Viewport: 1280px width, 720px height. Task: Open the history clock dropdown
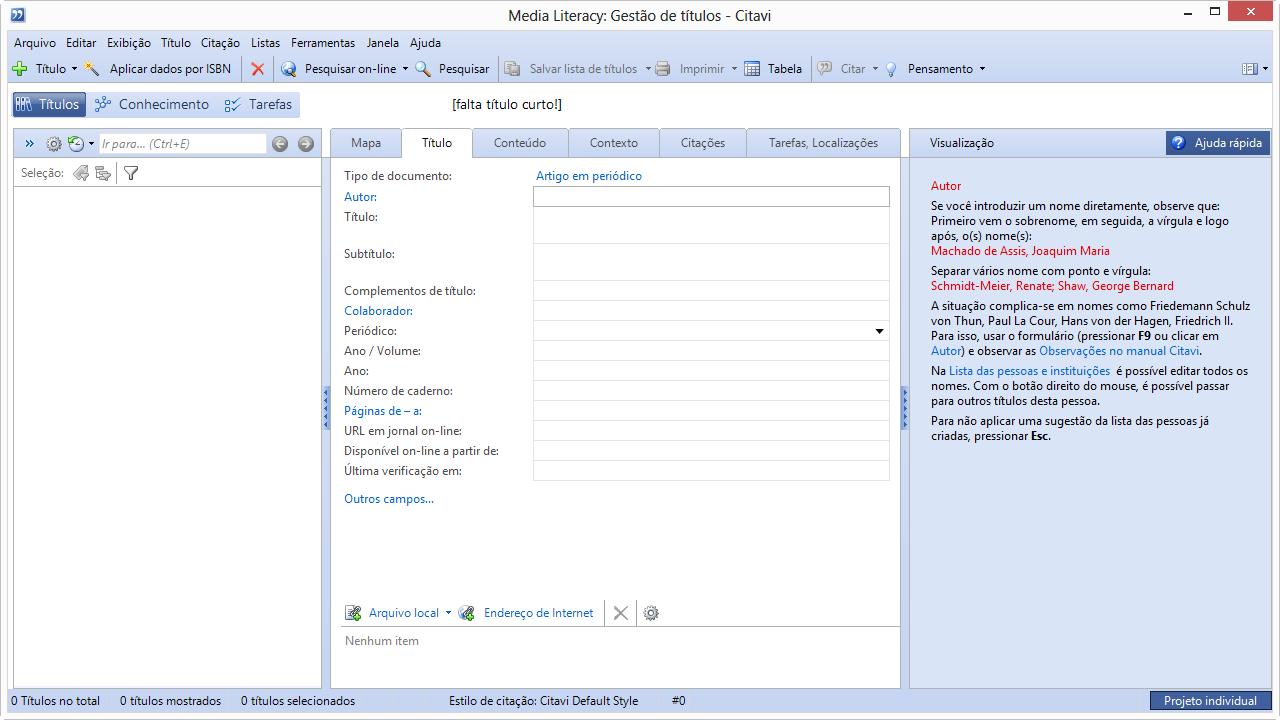pyautogui.click(x=80, y=144)
